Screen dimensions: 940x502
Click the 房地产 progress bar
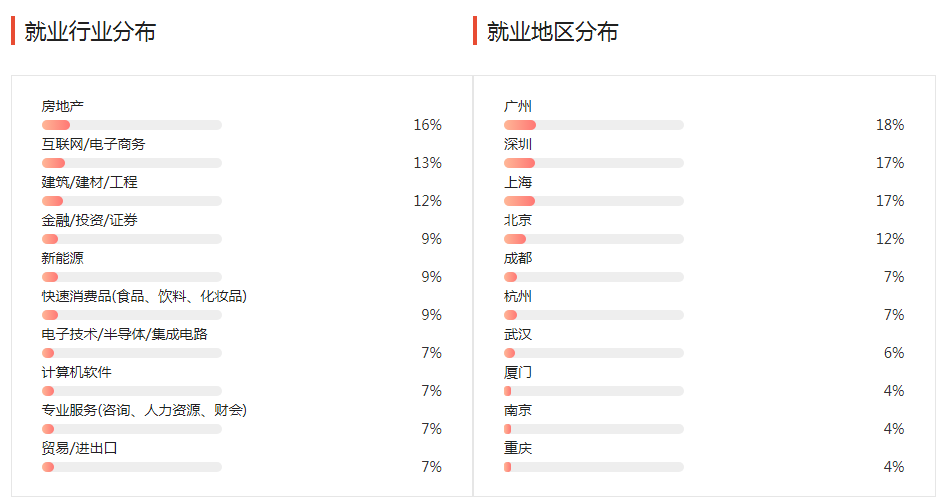(x=131, y=125)
